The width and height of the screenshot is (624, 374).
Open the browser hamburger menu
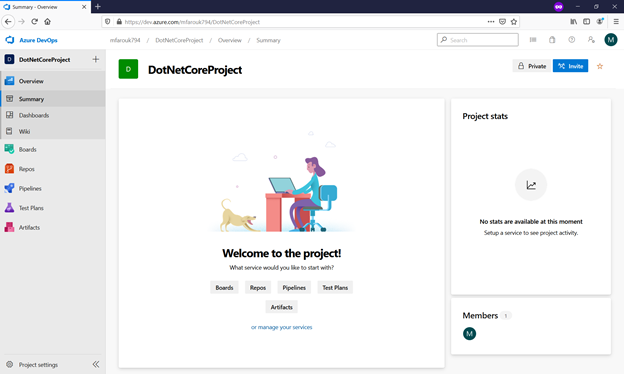coord(616,21)
